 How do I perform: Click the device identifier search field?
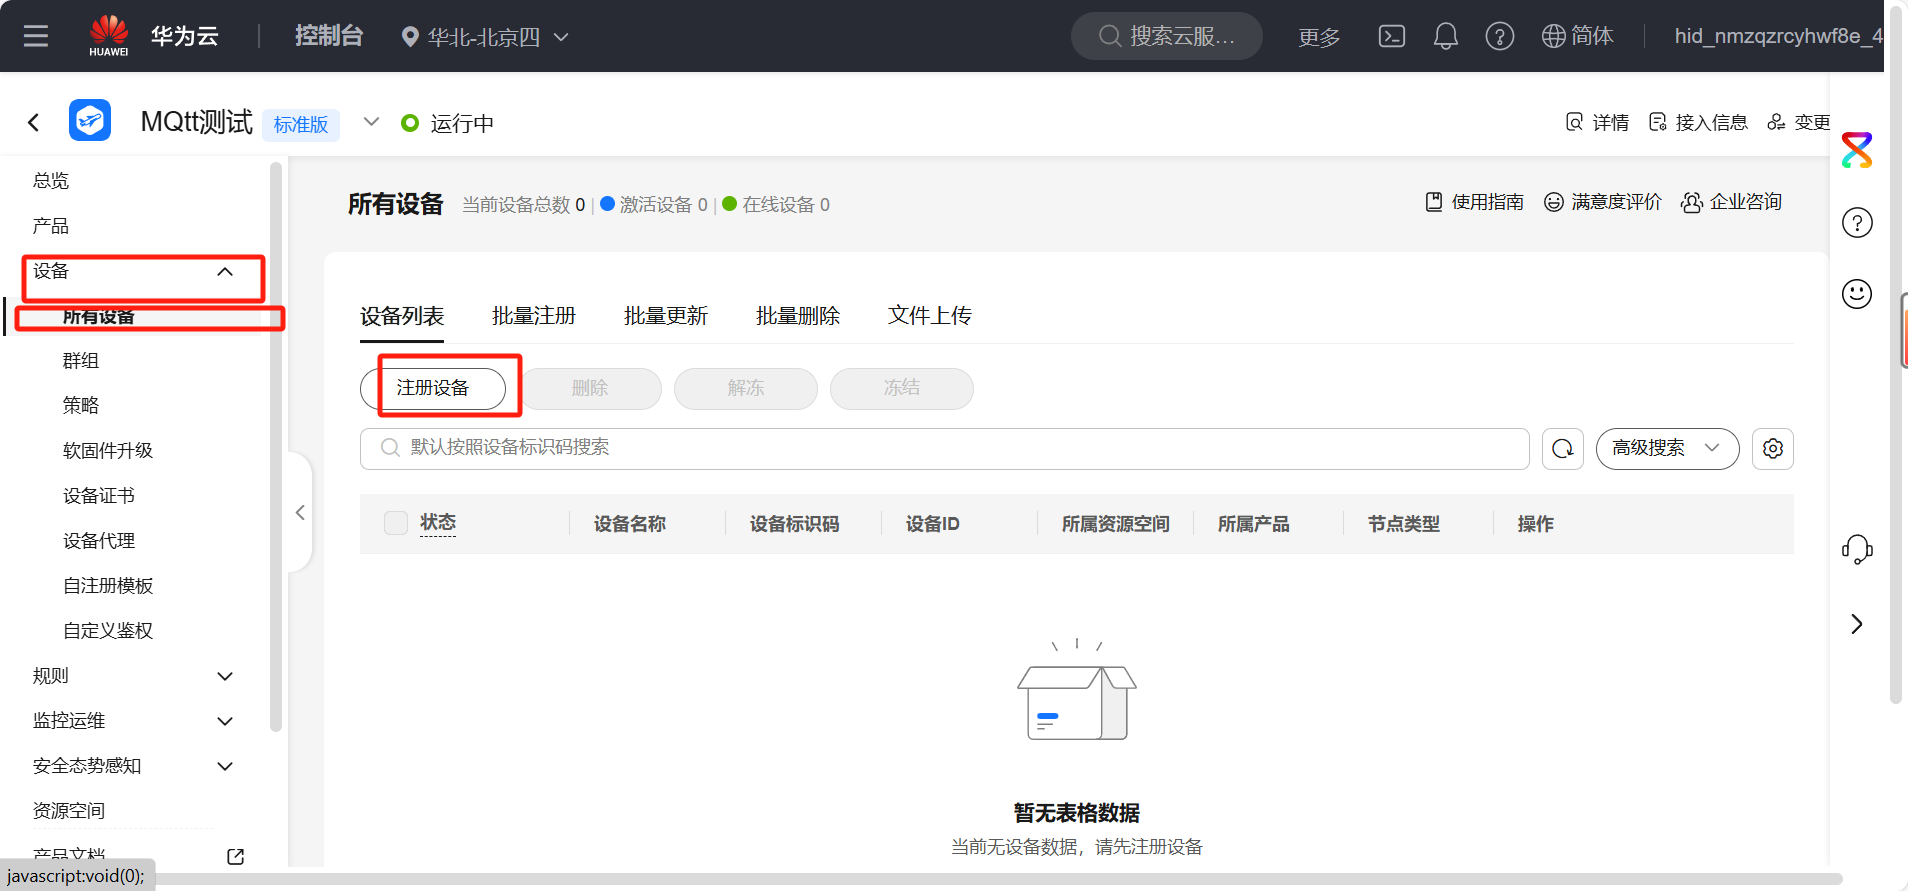pyautogui.click(x=944, y=449)
